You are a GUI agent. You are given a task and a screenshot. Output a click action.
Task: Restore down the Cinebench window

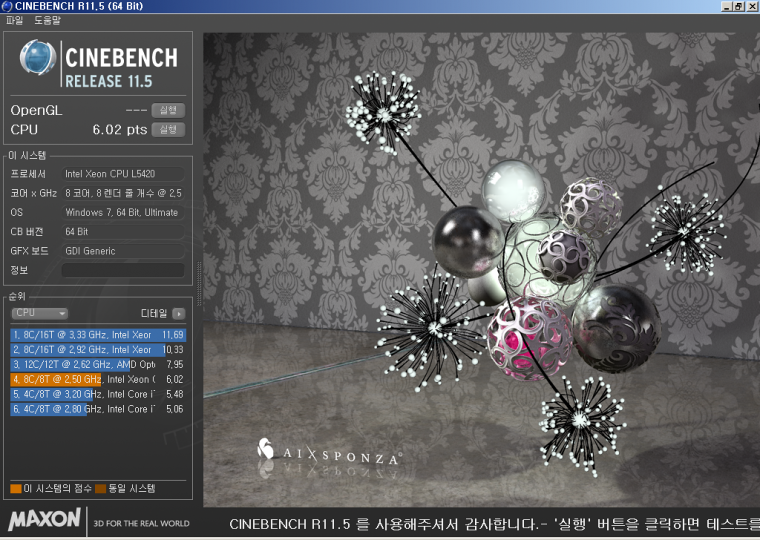point(738,6)
